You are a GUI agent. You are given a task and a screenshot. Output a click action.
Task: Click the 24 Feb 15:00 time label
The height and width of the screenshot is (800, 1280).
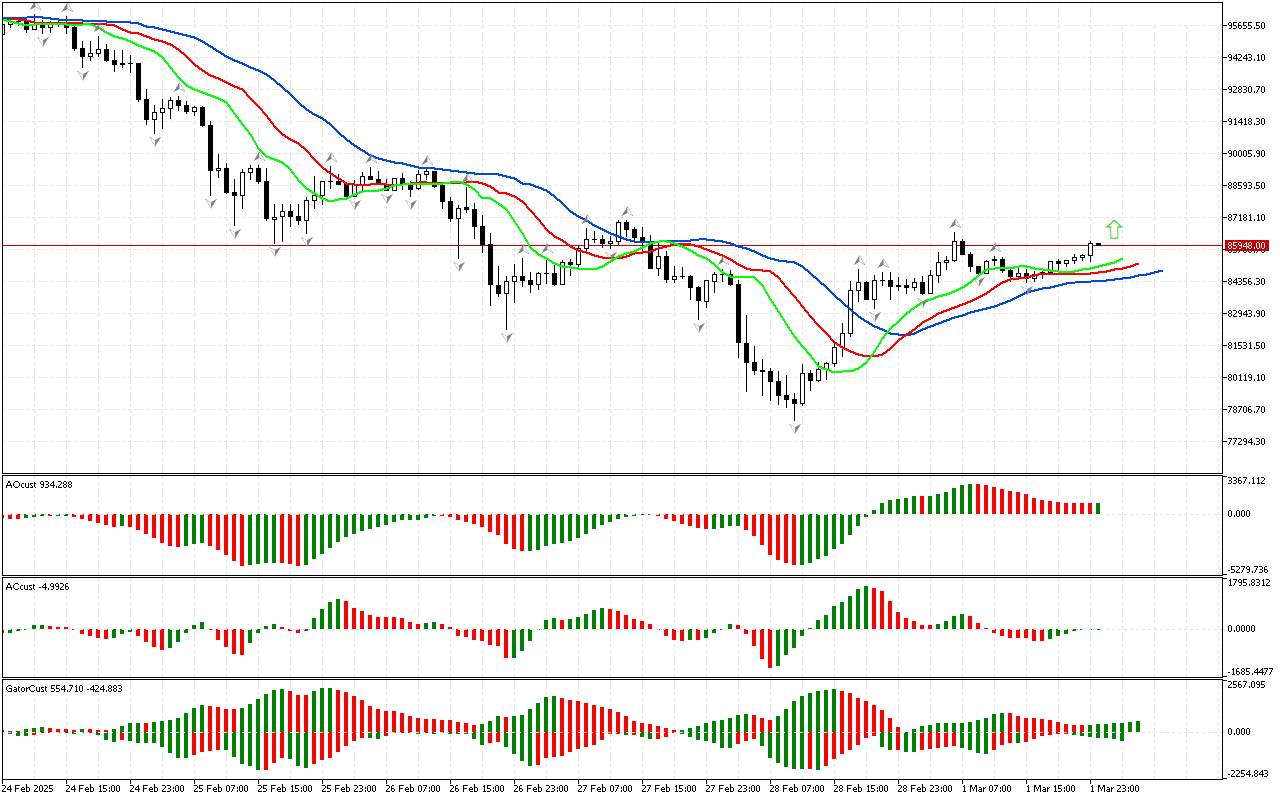point(91,789)
